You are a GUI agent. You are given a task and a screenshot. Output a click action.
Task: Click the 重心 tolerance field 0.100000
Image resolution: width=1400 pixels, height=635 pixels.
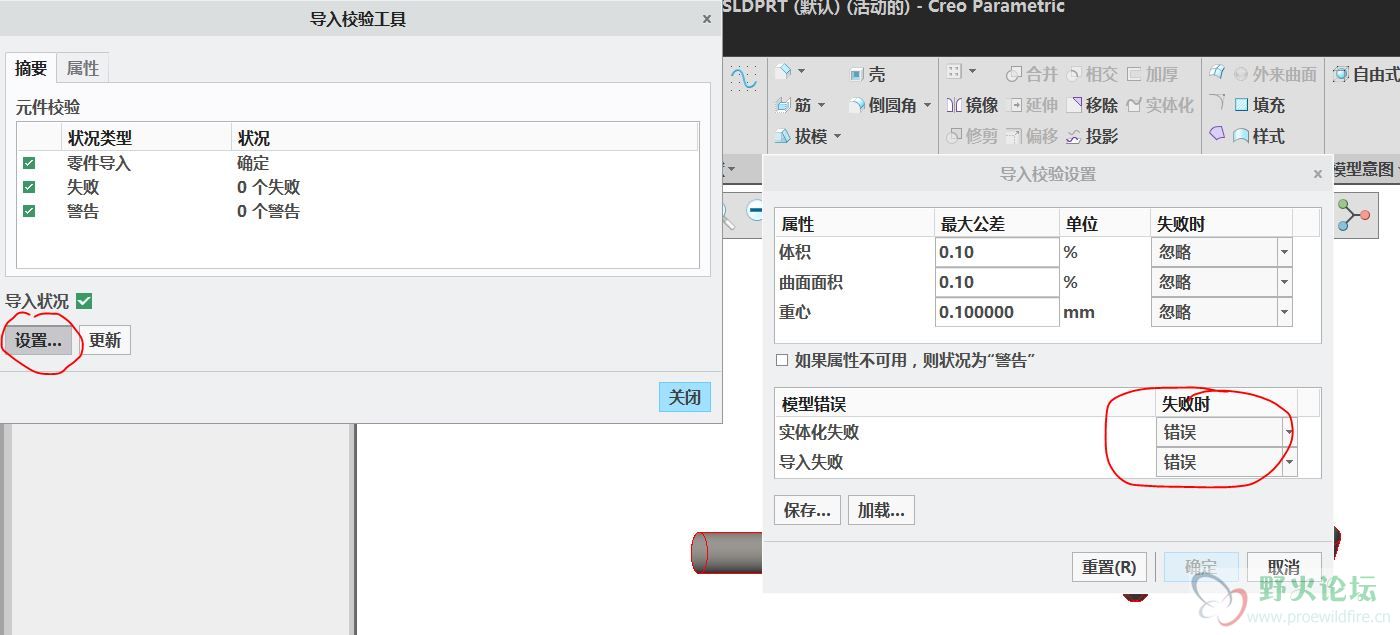tap(997, 312)
